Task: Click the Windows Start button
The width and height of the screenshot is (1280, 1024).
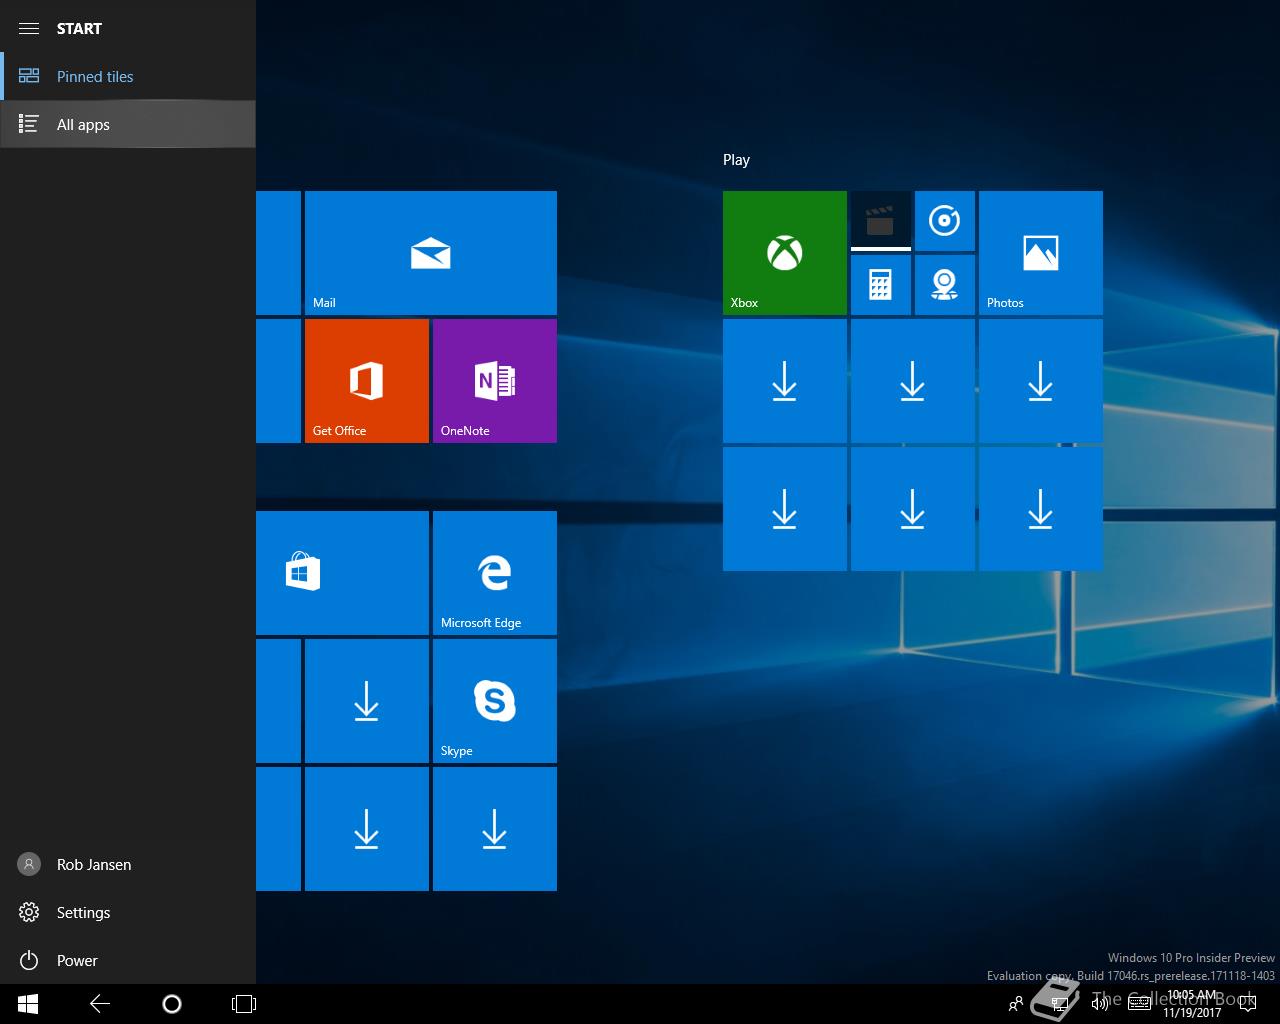Action: pos(28,1004)
